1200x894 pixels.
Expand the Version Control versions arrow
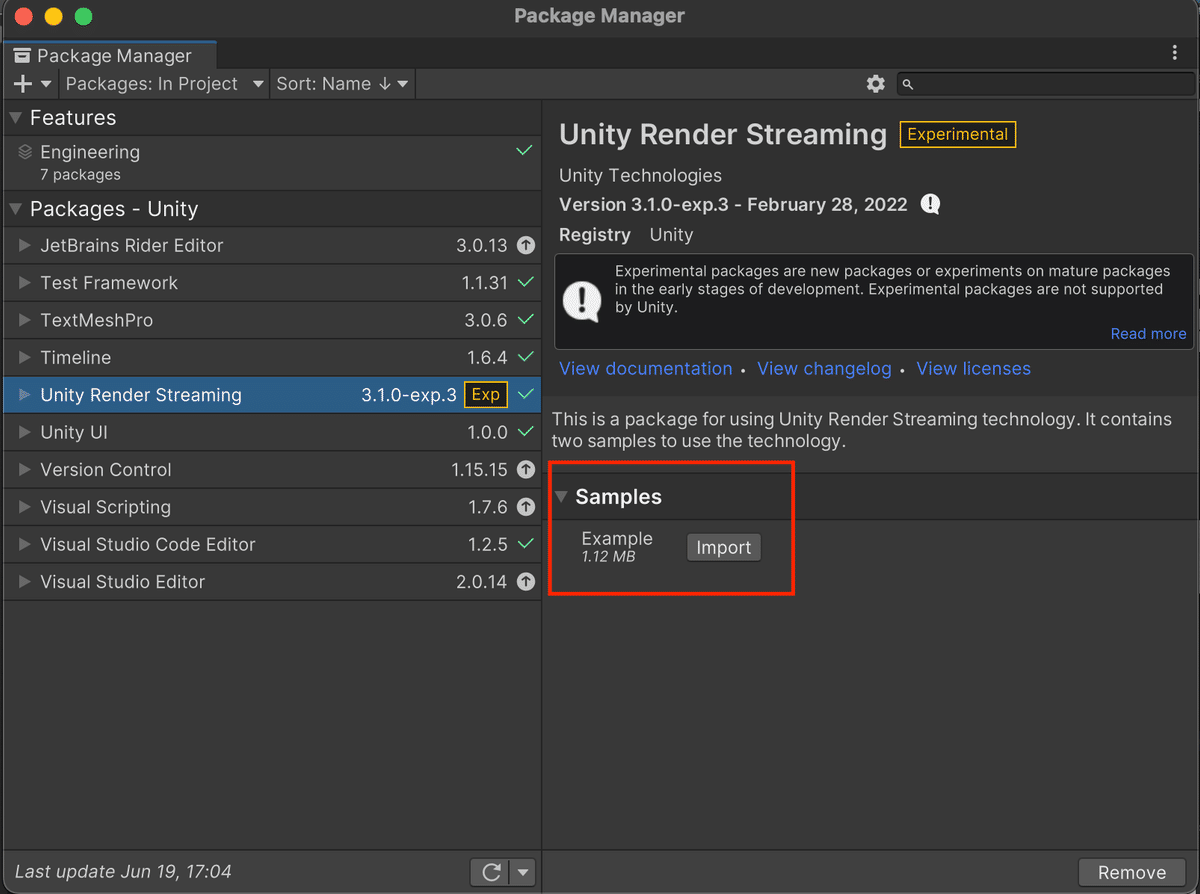pyautogui.click(x=25, y=470)
